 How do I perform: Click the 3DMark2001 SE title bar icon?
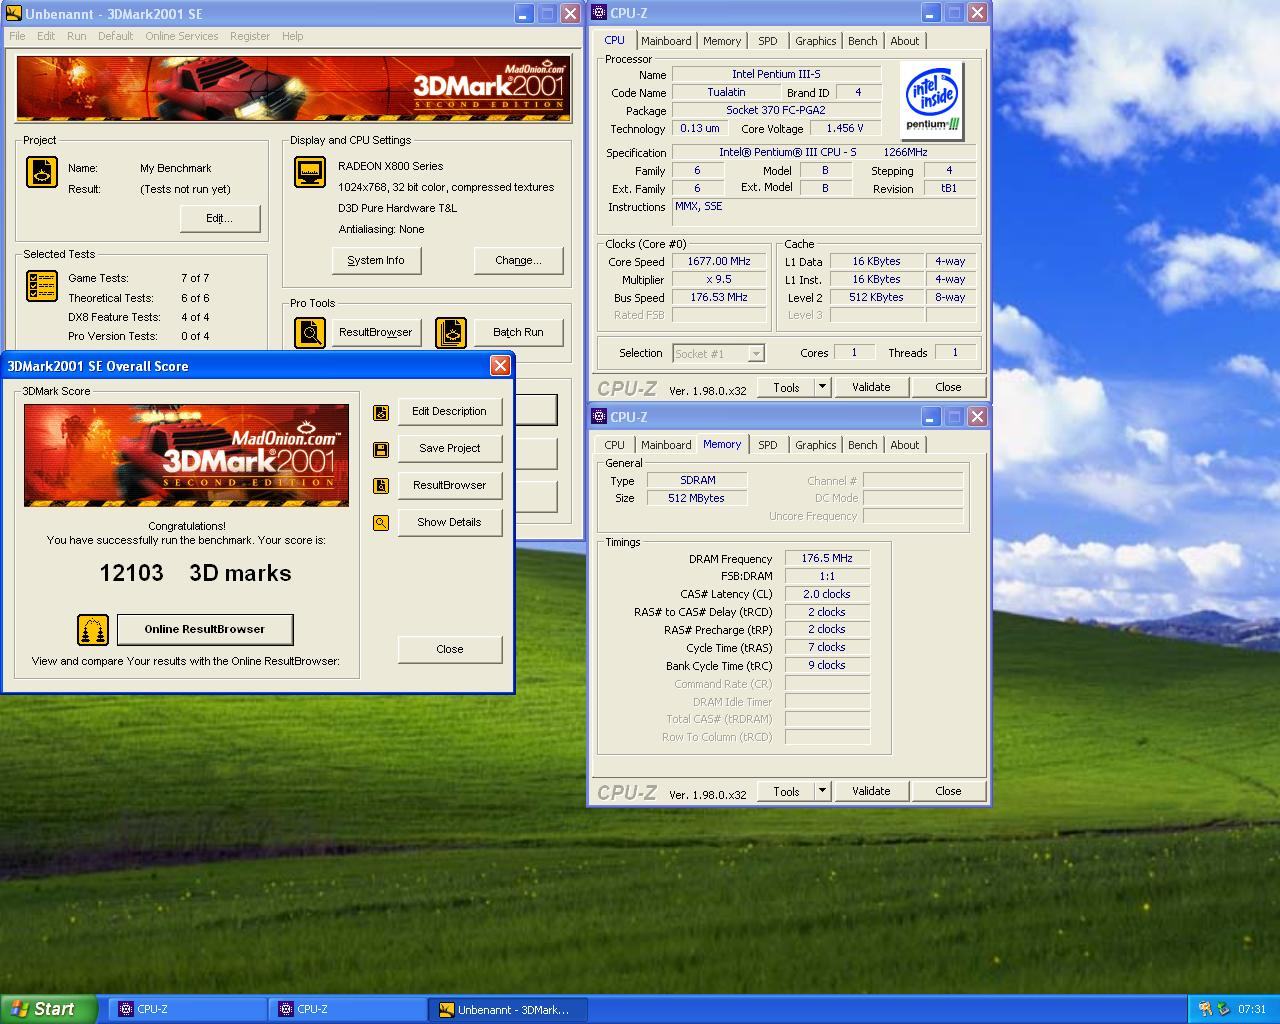13,13
